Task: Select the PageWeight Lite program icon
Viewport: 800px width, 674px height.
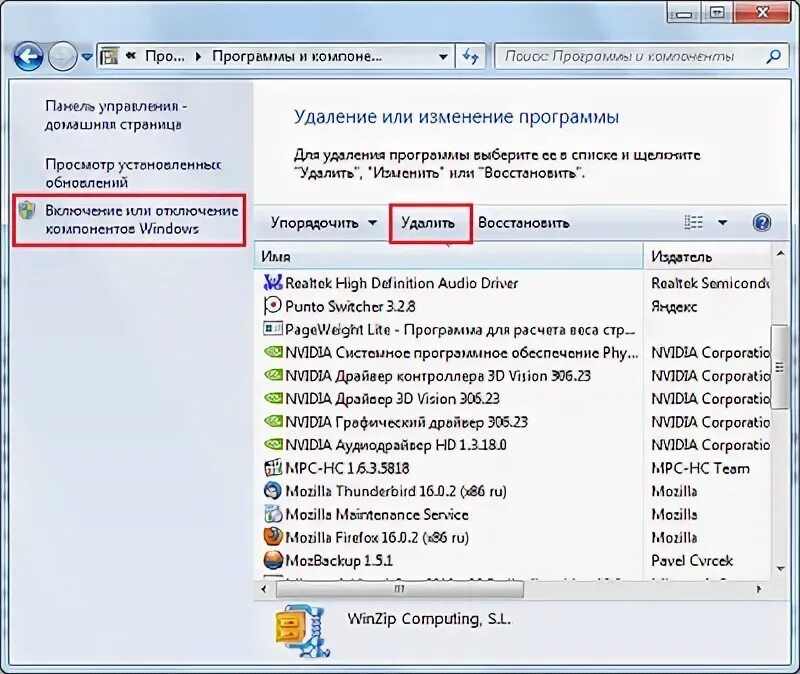Action: 273,329
